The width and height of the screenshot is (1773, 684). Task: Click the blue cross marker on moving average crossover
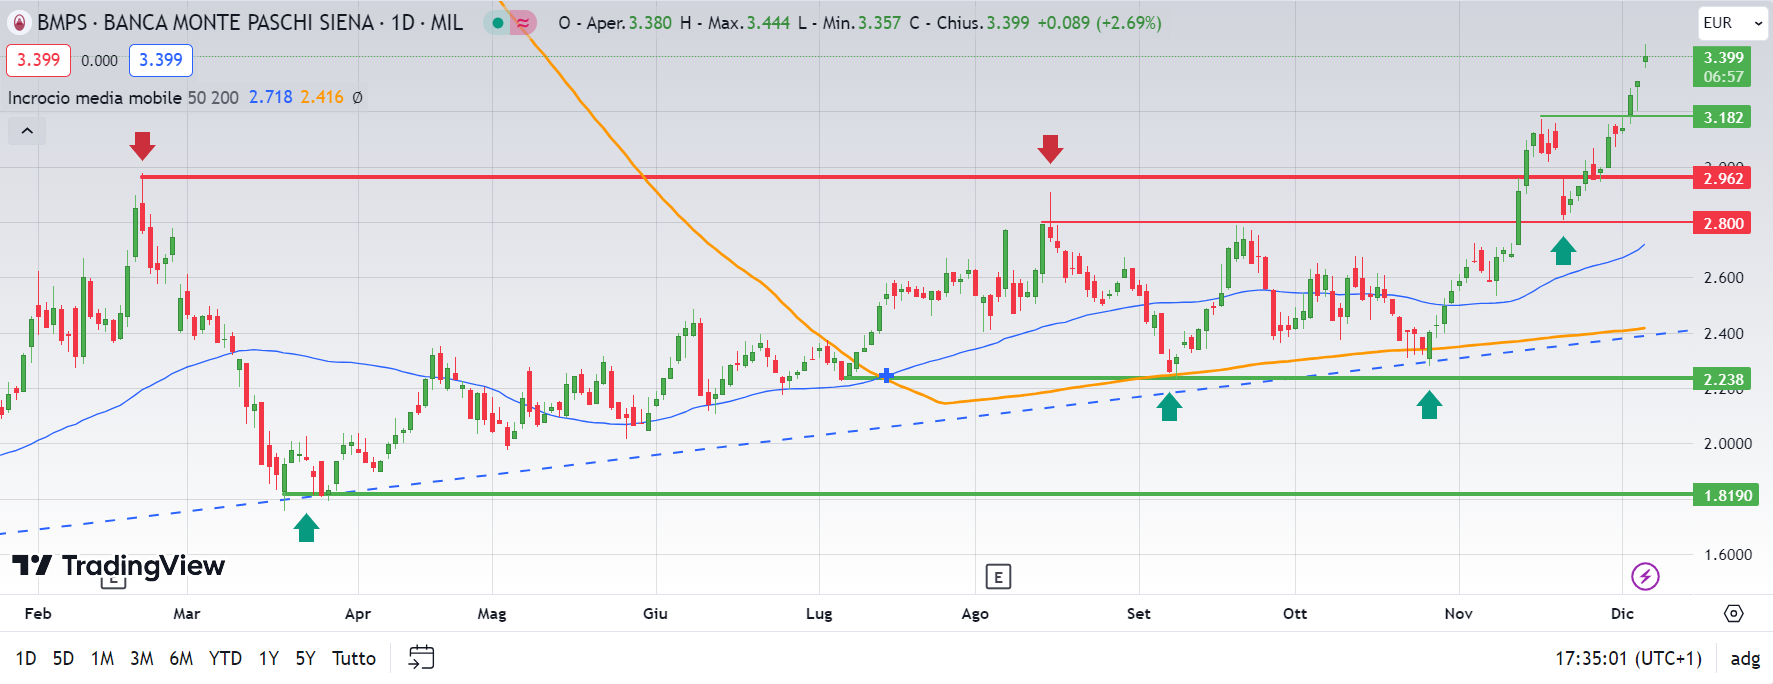tap(886, 376)
